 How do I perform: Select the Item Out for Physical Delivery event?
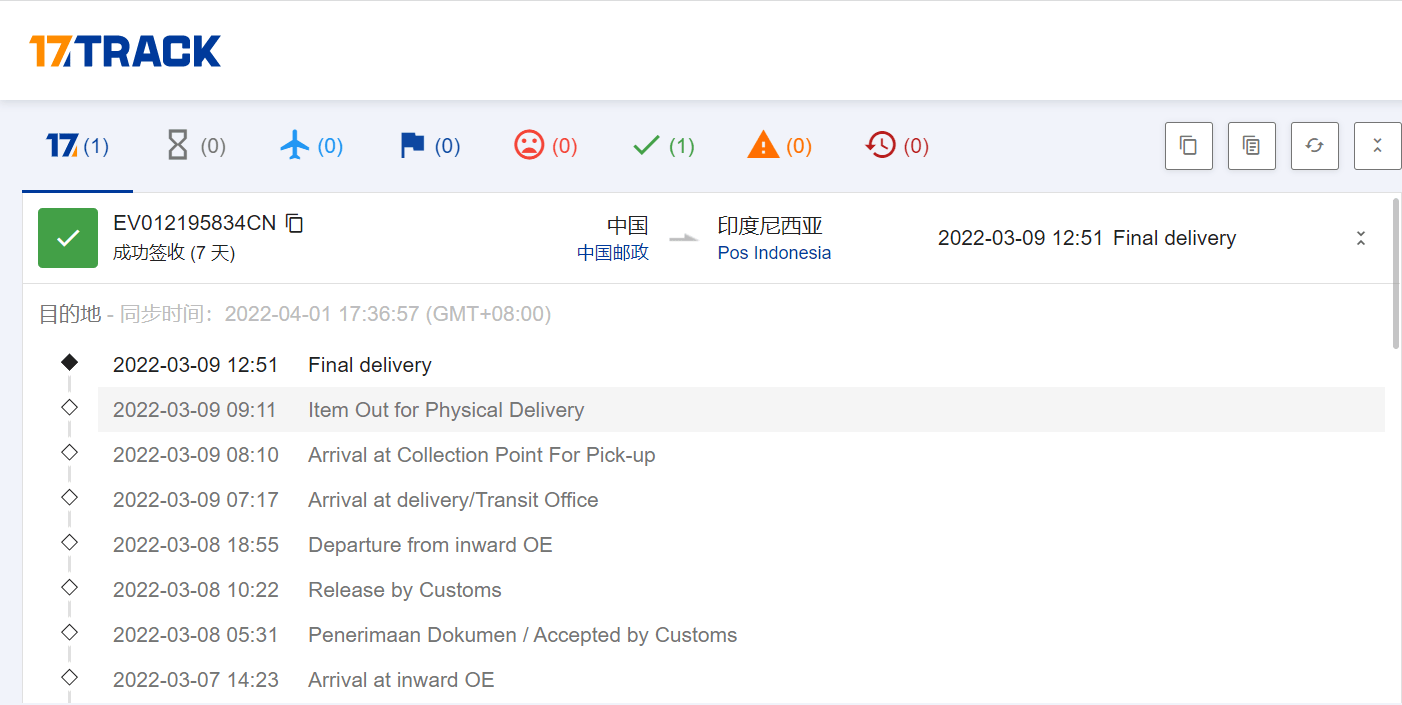tap(741, 410)
